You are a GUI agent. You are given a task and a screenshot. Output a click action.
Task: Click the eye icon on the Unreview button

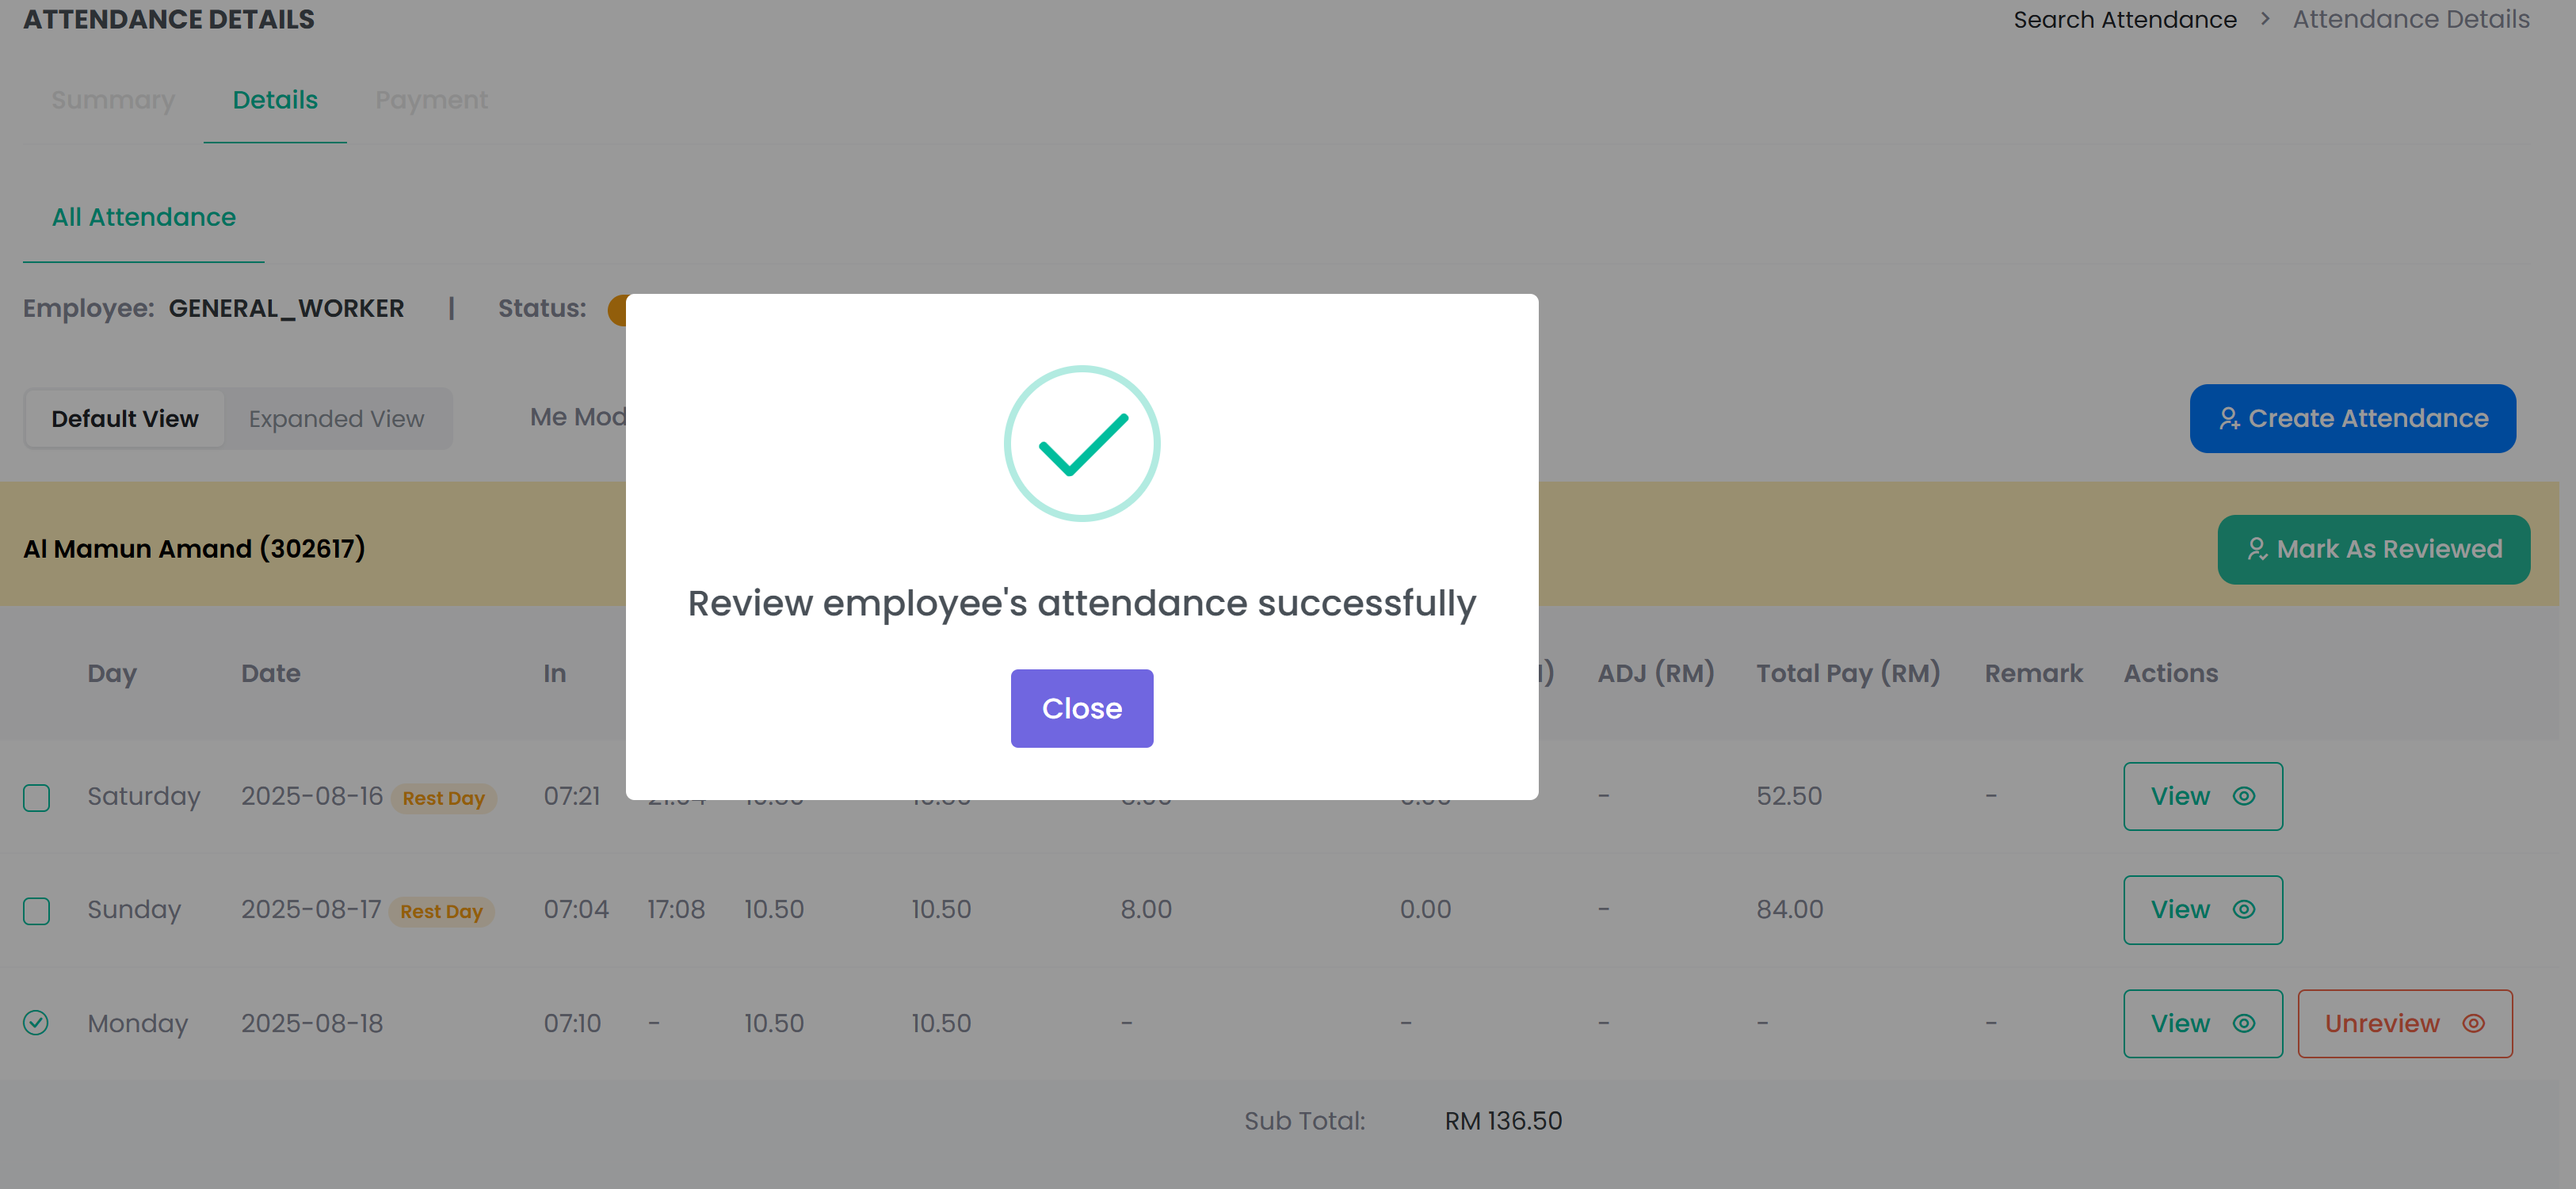point(2473,1023)
